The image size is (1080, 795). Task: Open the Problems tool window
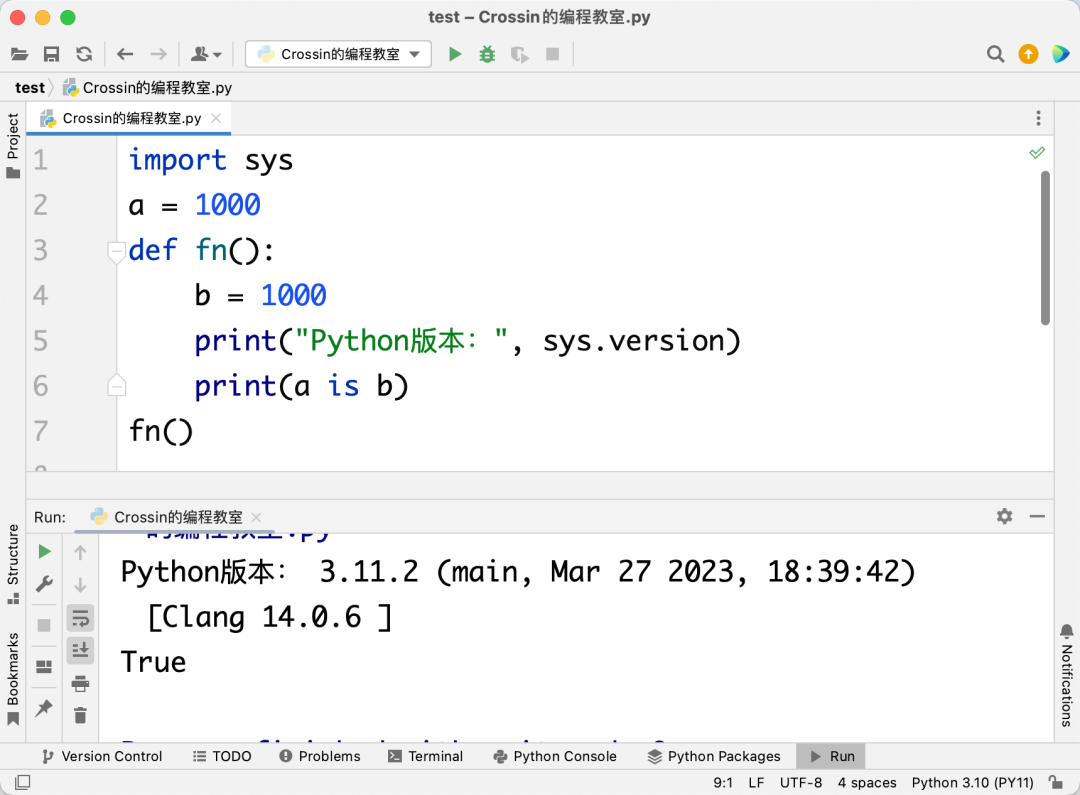coord(320,756)
